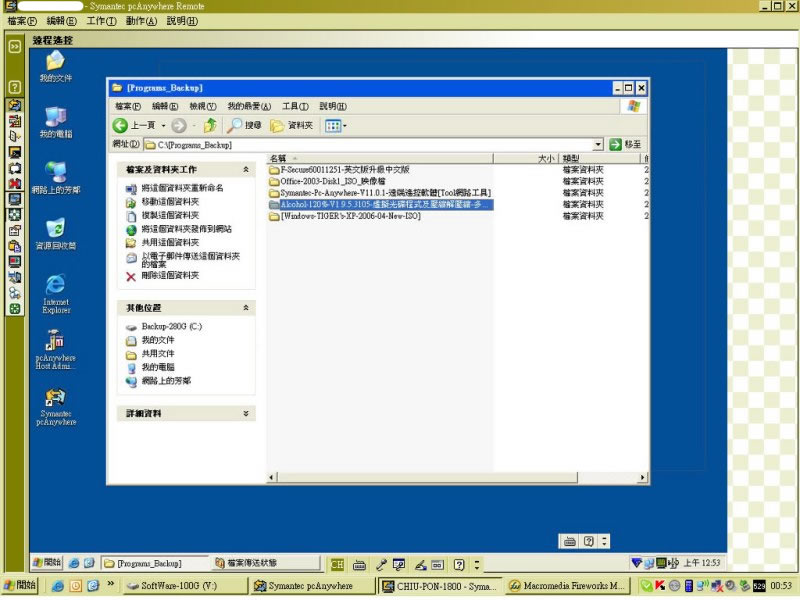This screenshot has height=600, width=800.
Task: Click the command prompt screen sidebar icon
Action: tap(15, 152)
